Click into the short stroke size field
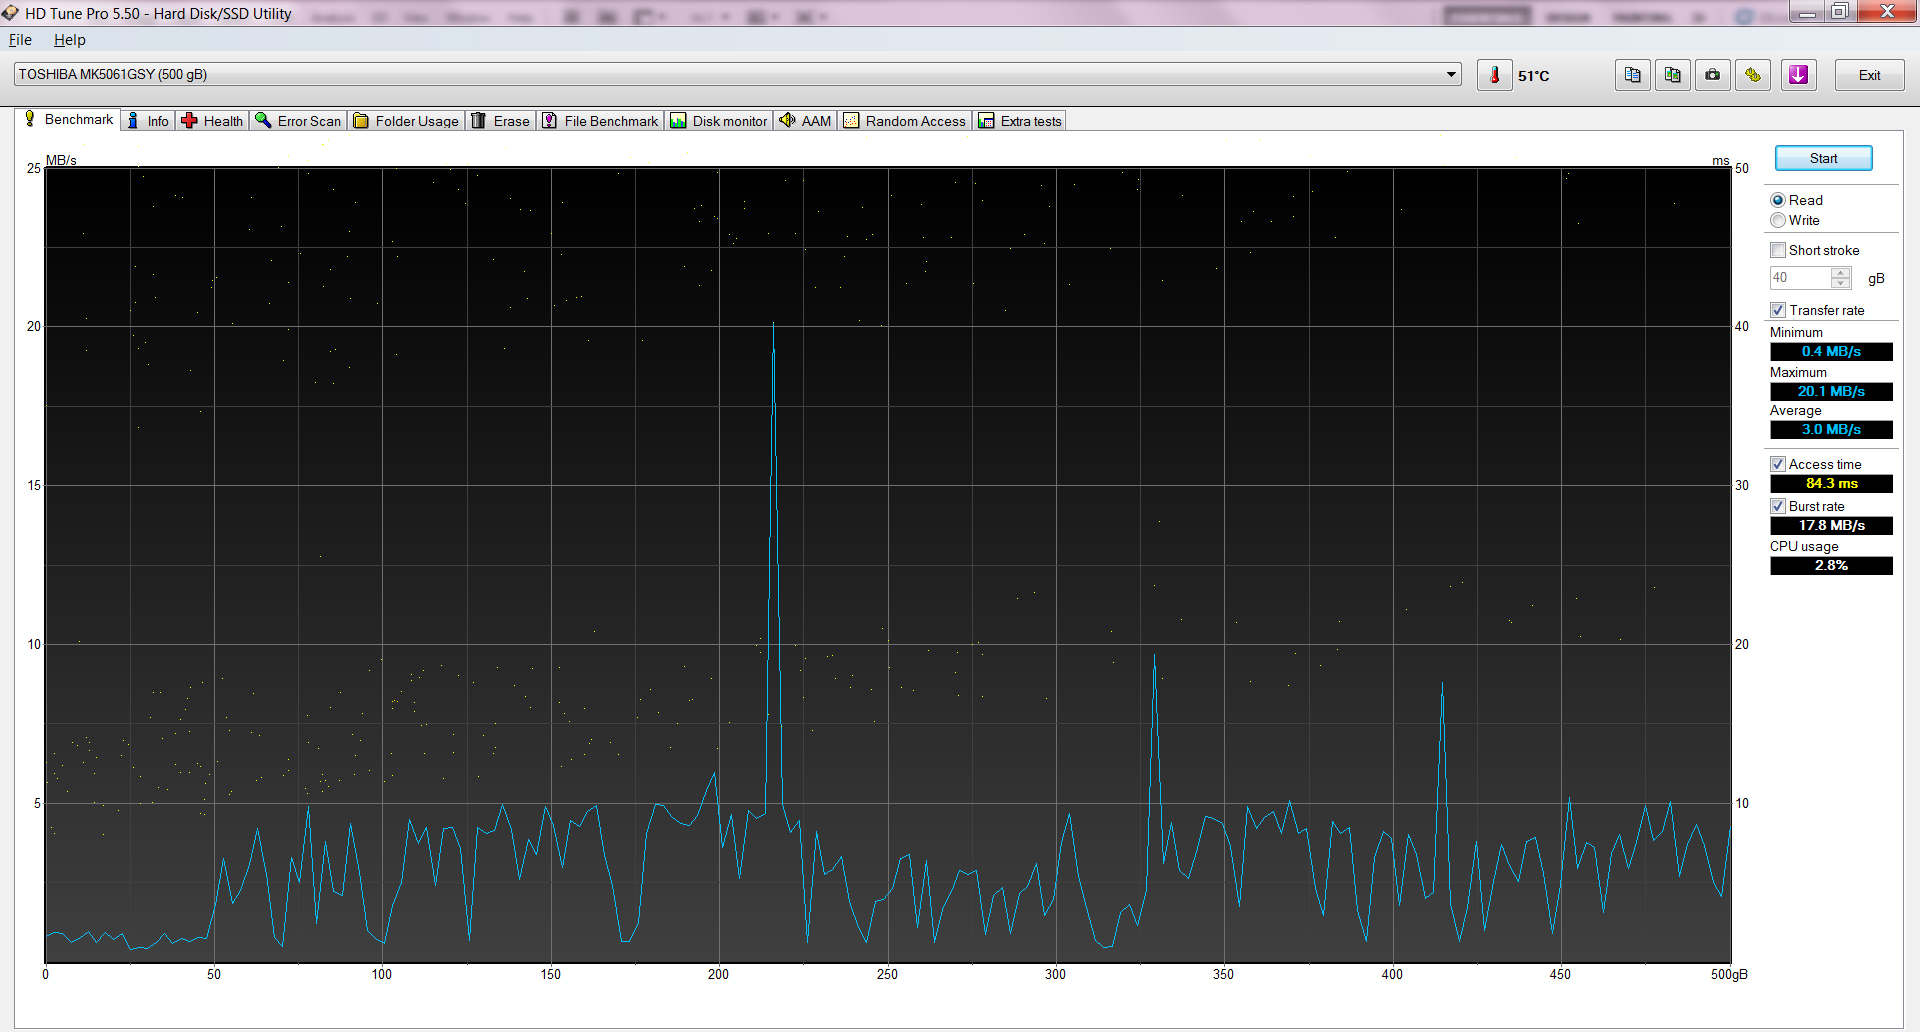This screenshot has width=1920, height=1032. pos(1800,278)
